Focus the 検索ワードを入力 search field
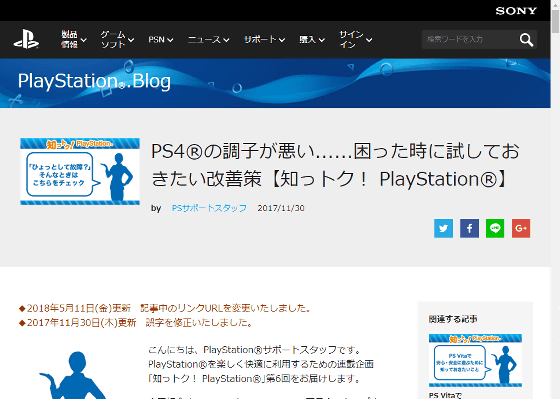Viewport: 560px width, 399px height. pyautogui.click(x=470, y=39)
